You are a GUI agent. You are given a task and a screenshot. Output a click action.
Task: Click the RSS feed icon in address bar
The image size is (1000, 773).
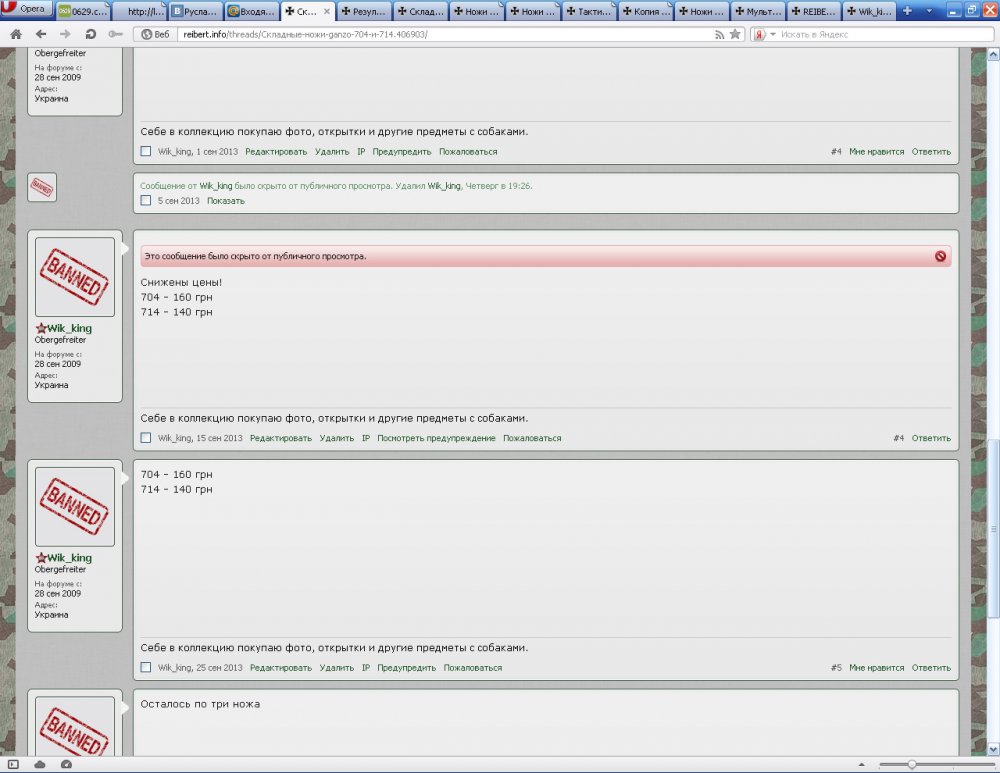(719, 34)
